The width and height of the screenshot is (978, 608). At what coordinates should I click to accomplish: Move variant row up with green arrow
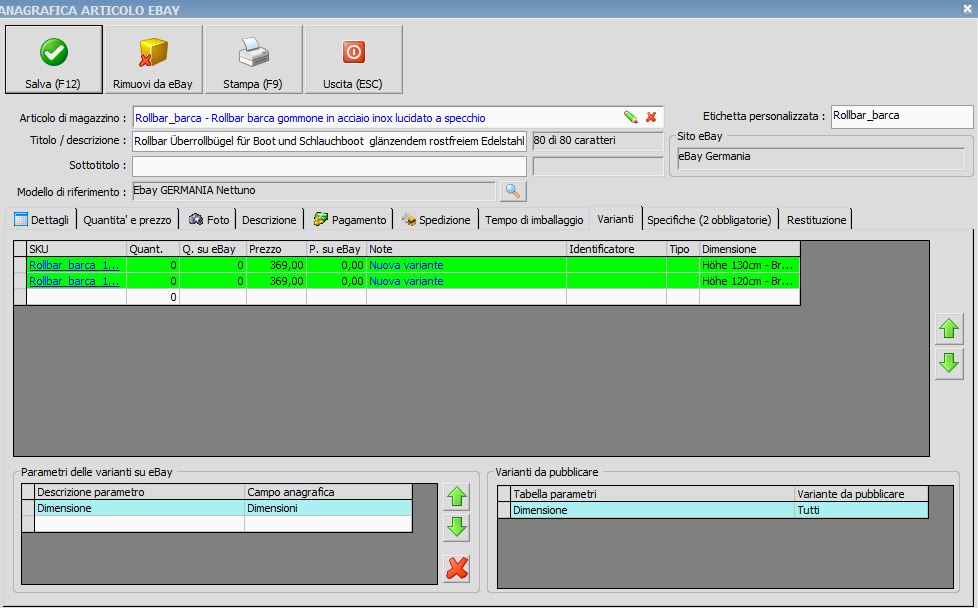[949, 329]
